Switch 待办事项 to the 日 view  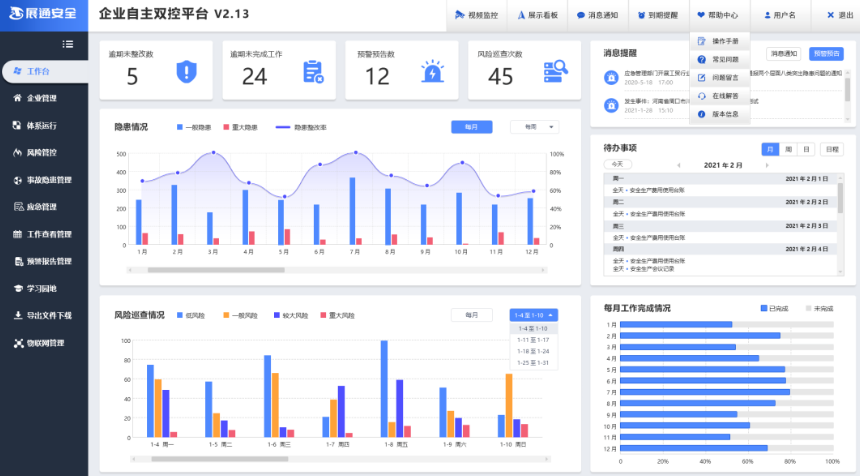[x=806, y=149]
